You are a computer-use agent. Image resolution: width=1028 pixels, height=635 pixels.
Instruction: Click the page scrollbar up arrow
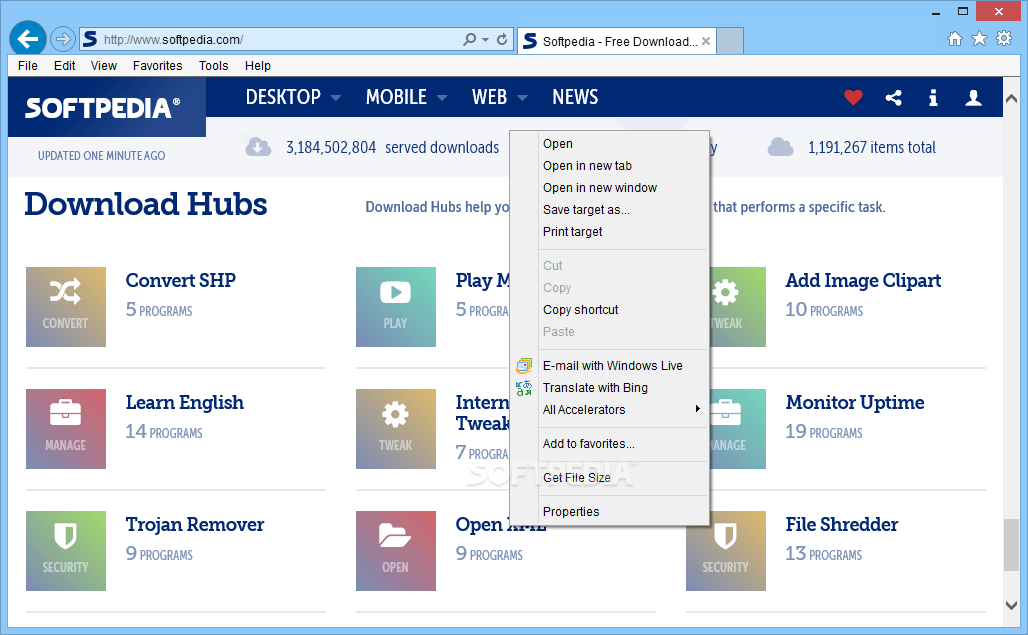(x=1012, y=99)
